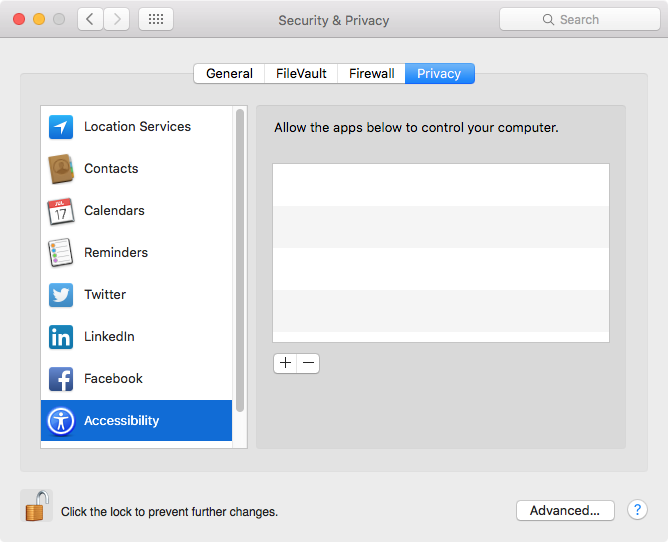
Task: Click the padlock to prevent changes
Action: [36, 506]
